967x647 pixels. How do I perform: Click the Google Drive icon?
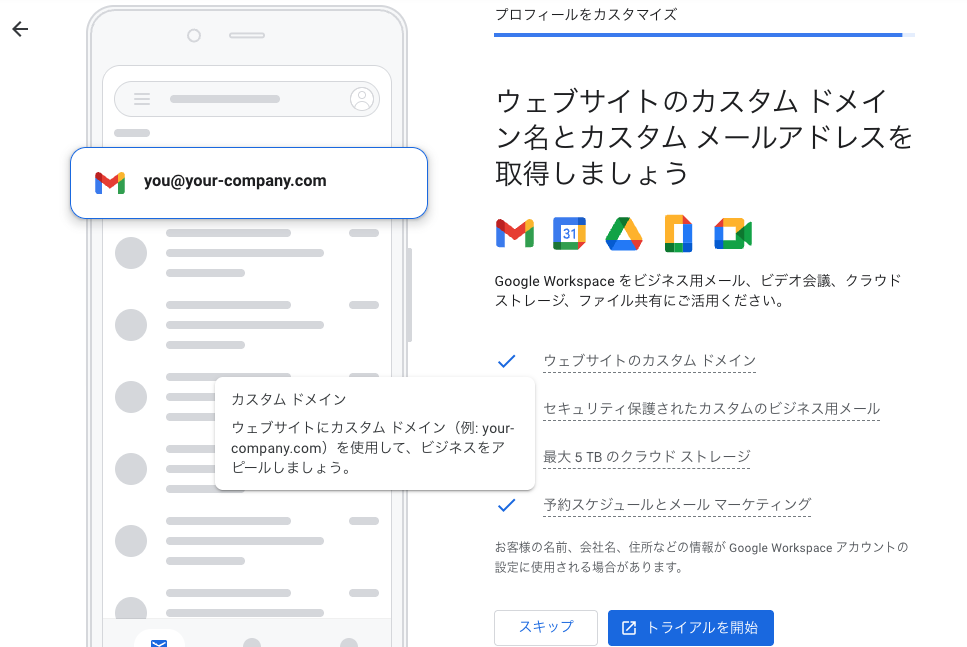pyautogui.click(x=624, y=234)
